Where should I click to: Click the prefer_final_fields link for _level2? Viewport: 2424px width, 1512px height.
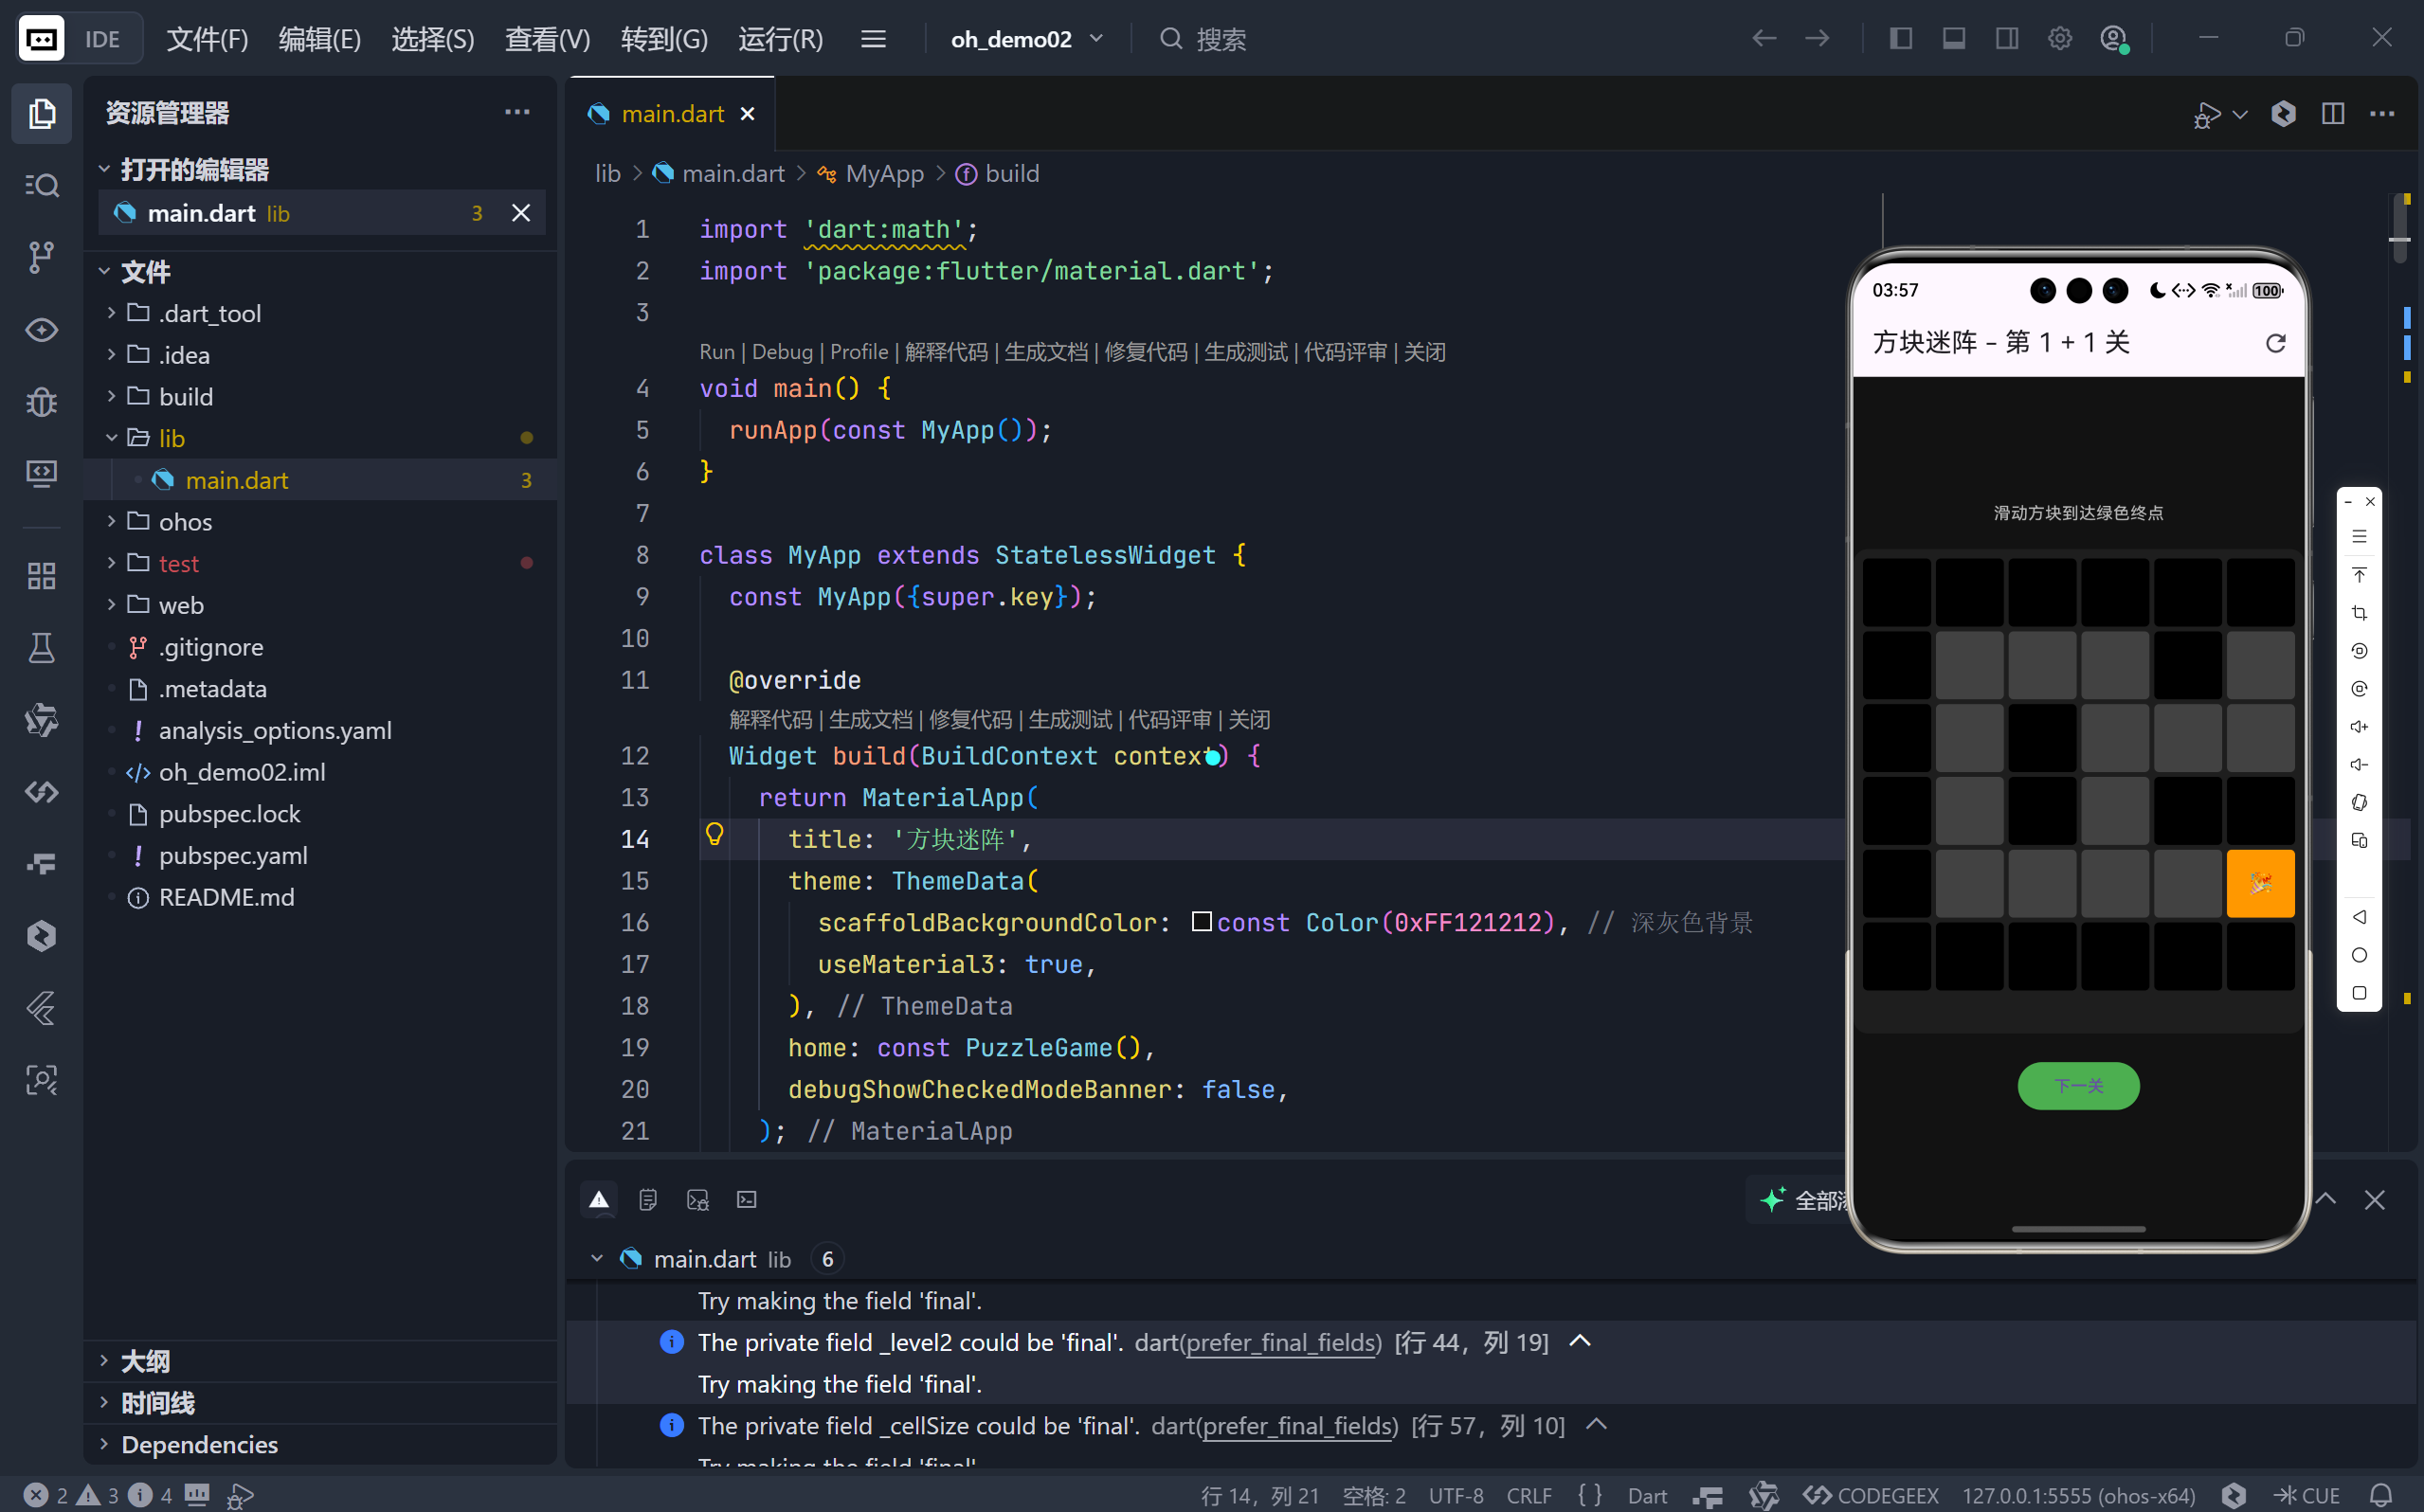pos(1282,1342)
